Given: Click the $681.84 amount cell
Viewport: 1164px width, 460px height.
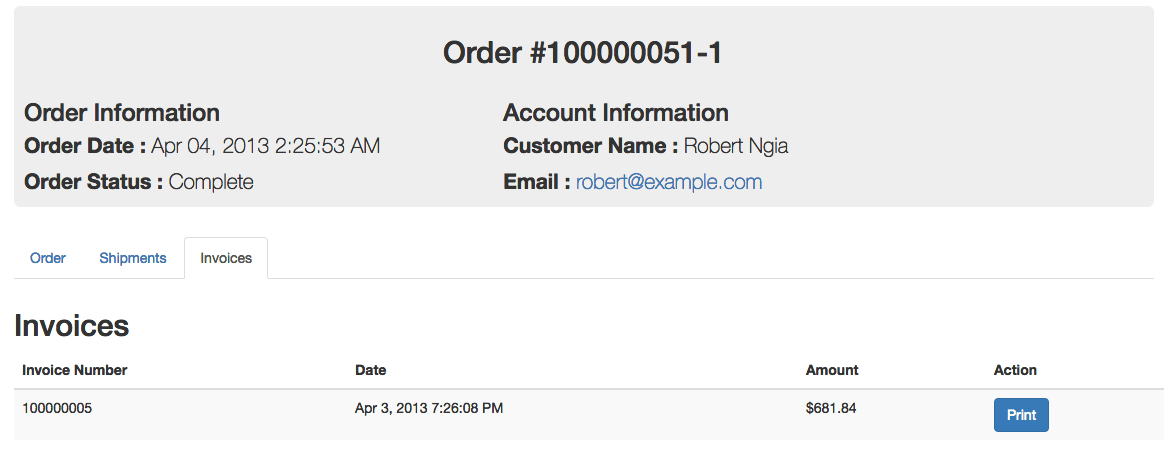Looking at the screenshot, I should tap(831, 408).
